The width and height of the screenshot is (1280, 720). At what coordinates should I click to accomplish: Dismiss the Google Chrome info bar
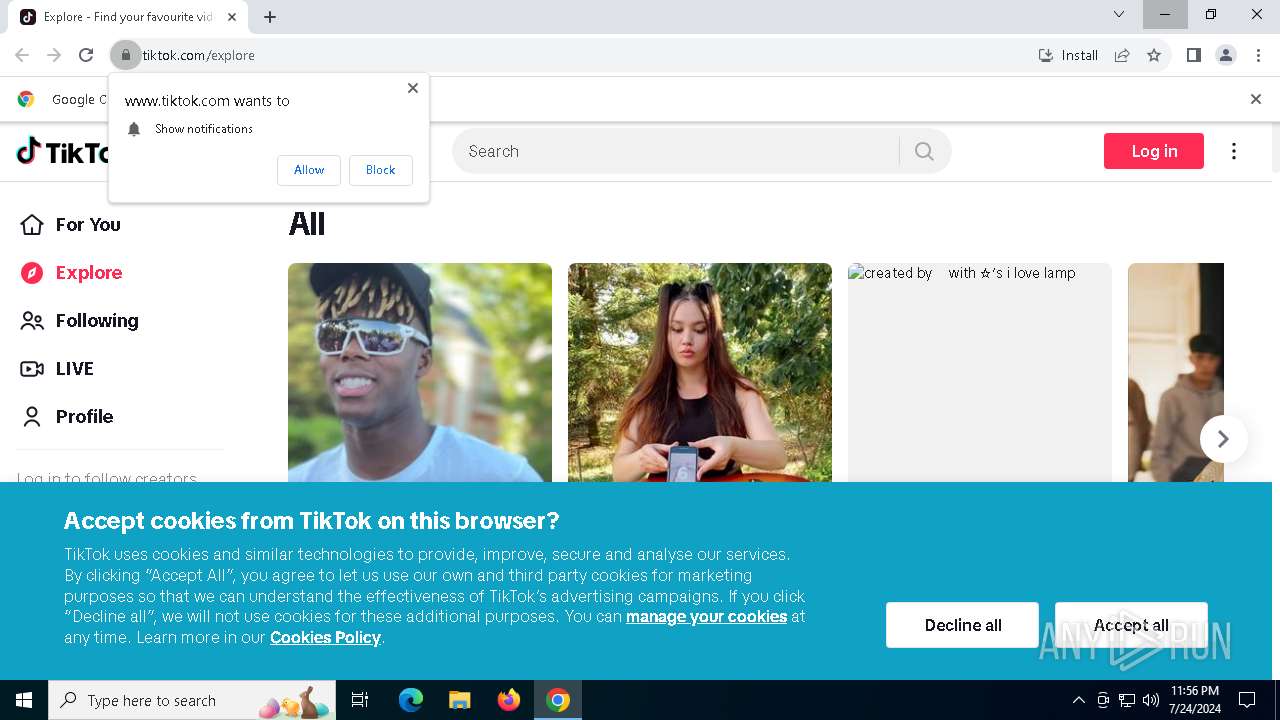pos(1256,99)
